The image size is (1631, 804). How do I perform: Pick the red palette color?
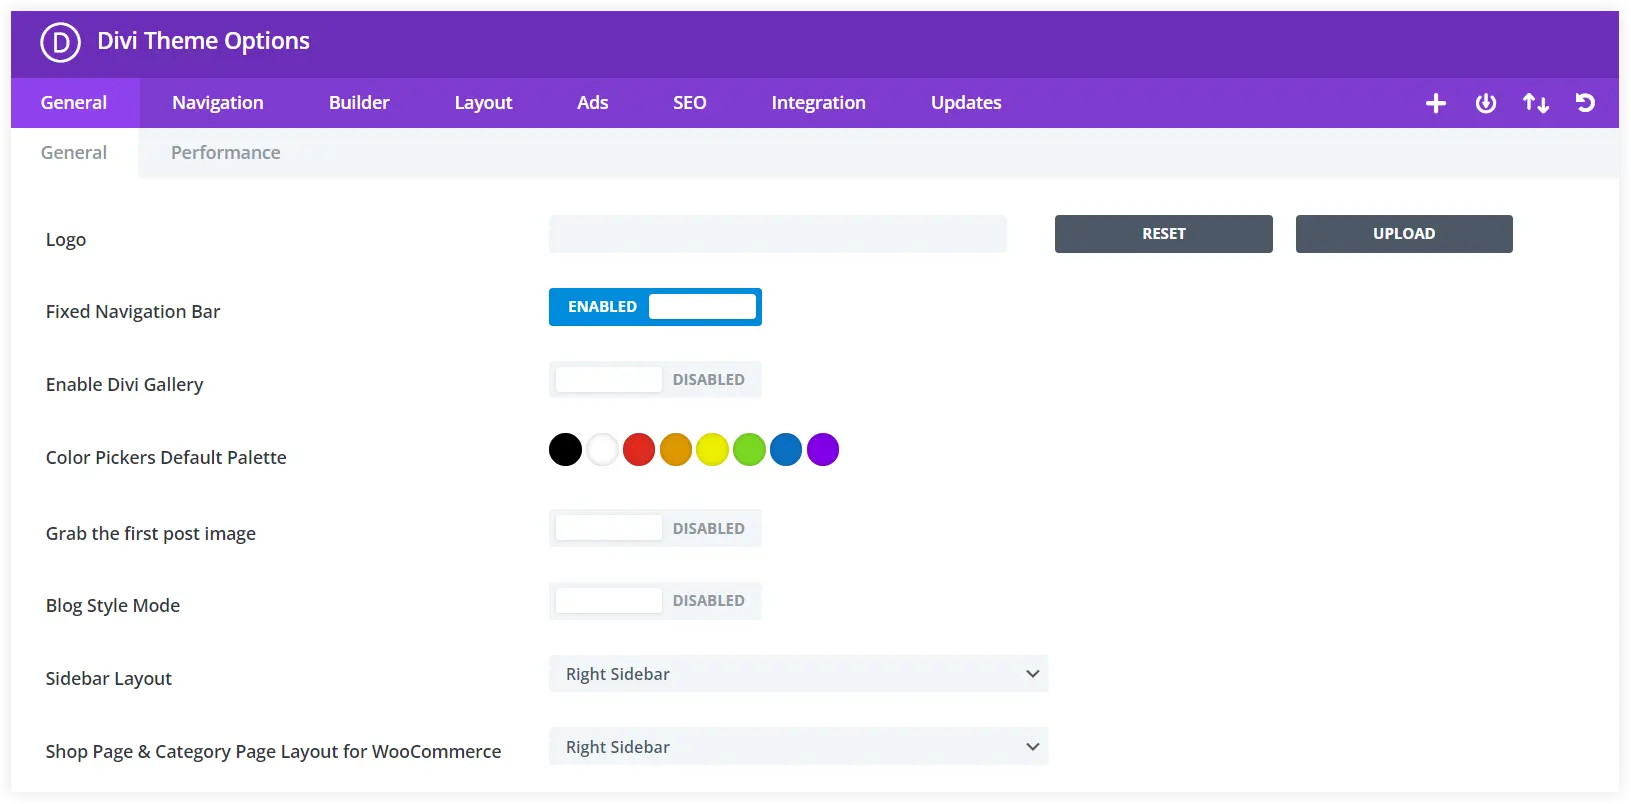639,450
